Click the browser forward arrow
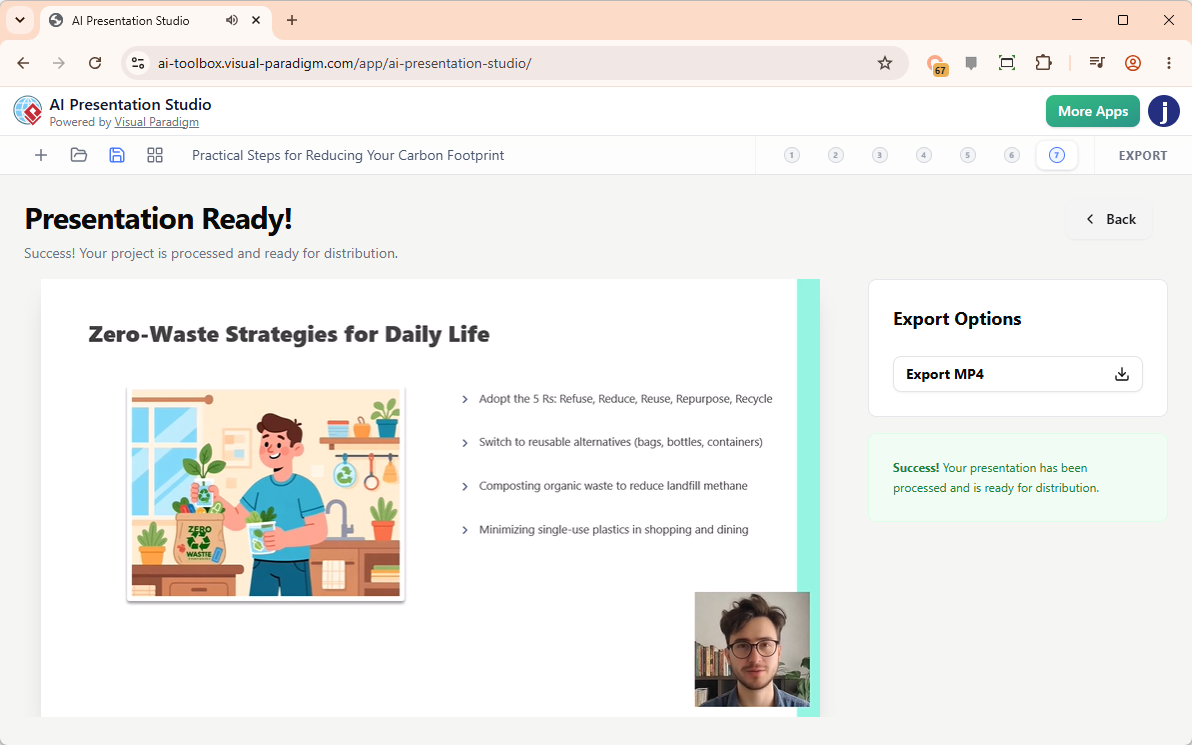Screen dimensions: 1192x745 tap(59, 63)
